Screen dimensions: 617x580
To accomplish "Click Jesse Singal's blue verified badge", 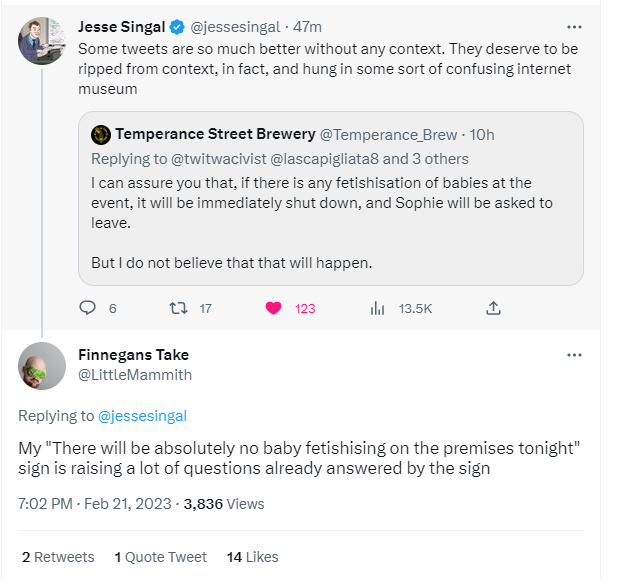I will click(177, 27).
